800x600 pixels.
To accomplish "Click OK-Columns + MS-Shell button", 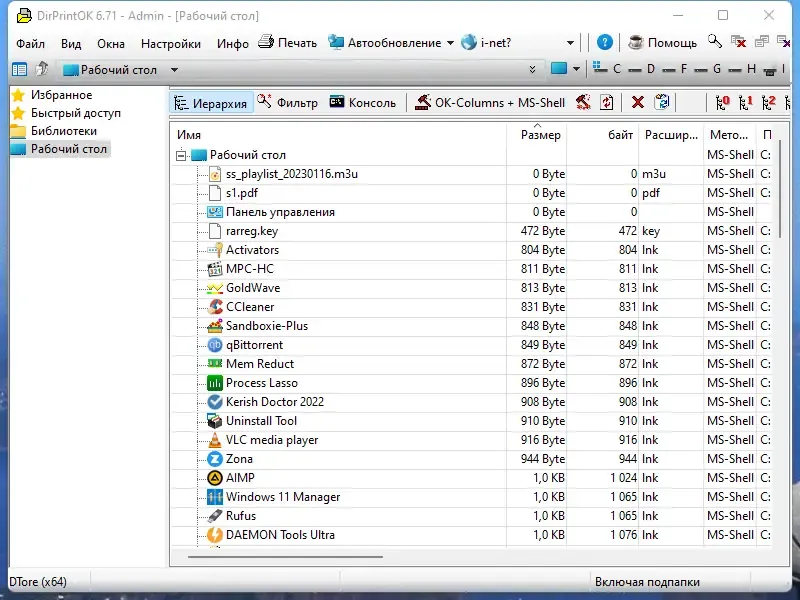I will point(490,103).
